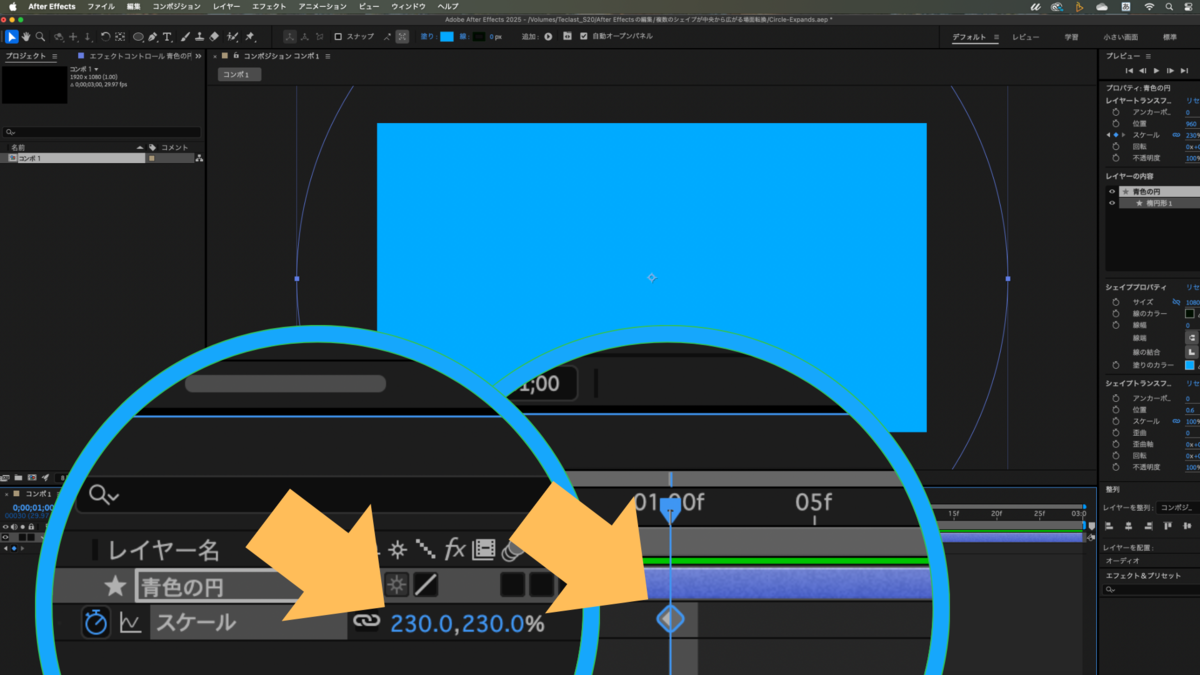
Task: Align layers to horizontal center
Action: click(x=1129, y=525)
